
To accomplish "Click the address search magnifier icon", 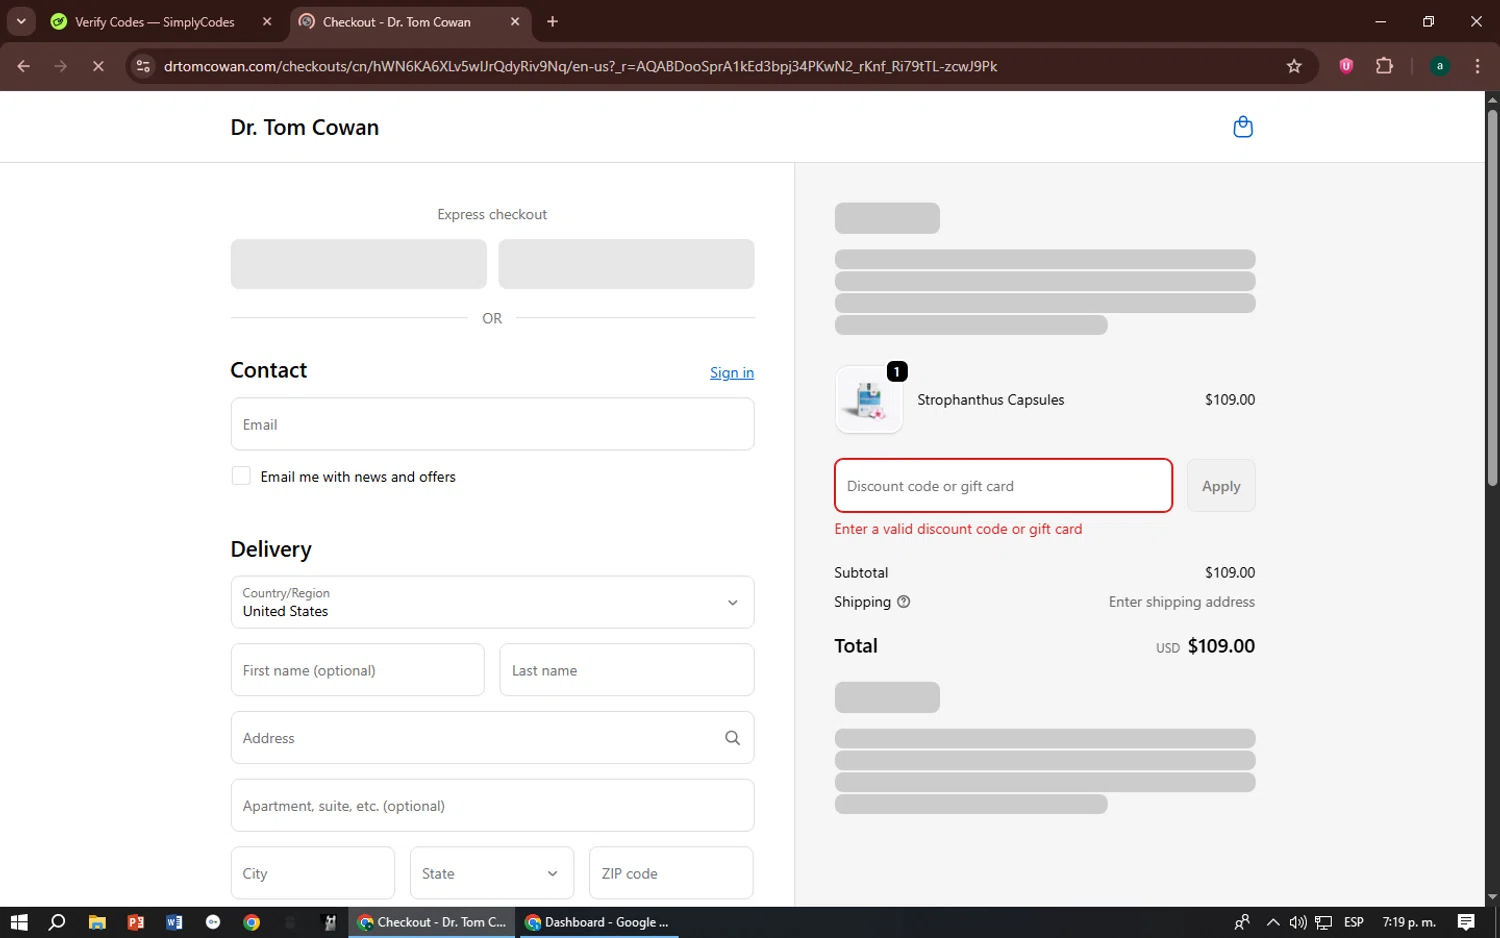I will coord(732,738).
